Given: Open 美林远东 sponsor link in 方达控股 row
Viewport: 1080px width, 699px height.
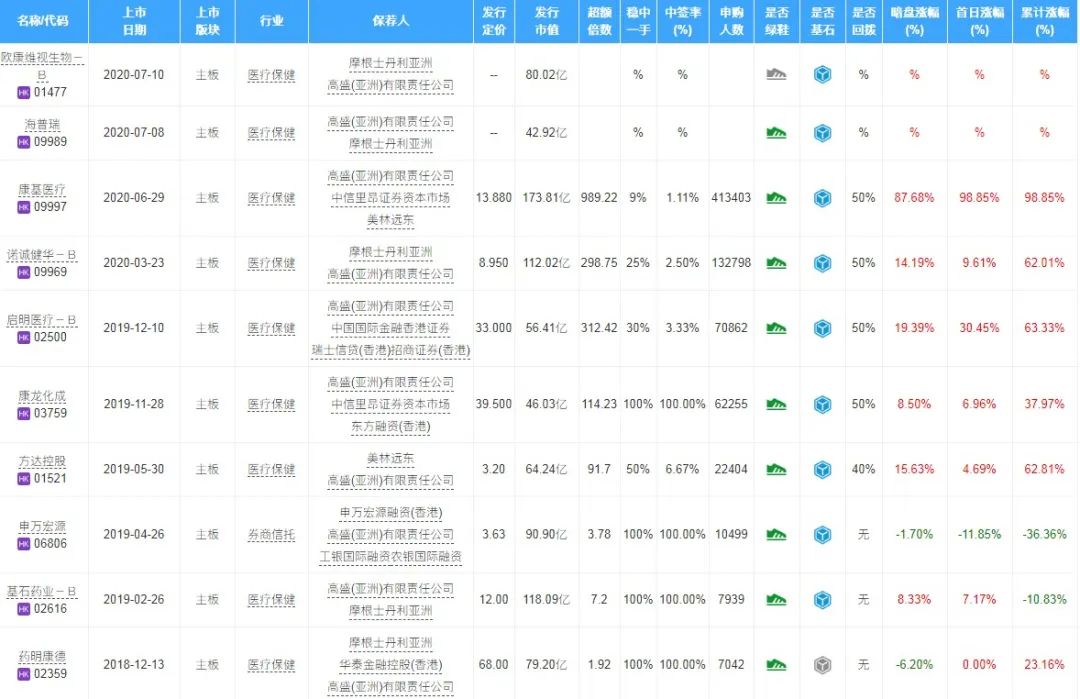Looking at the screenshot, I should [x=391, y=459].
